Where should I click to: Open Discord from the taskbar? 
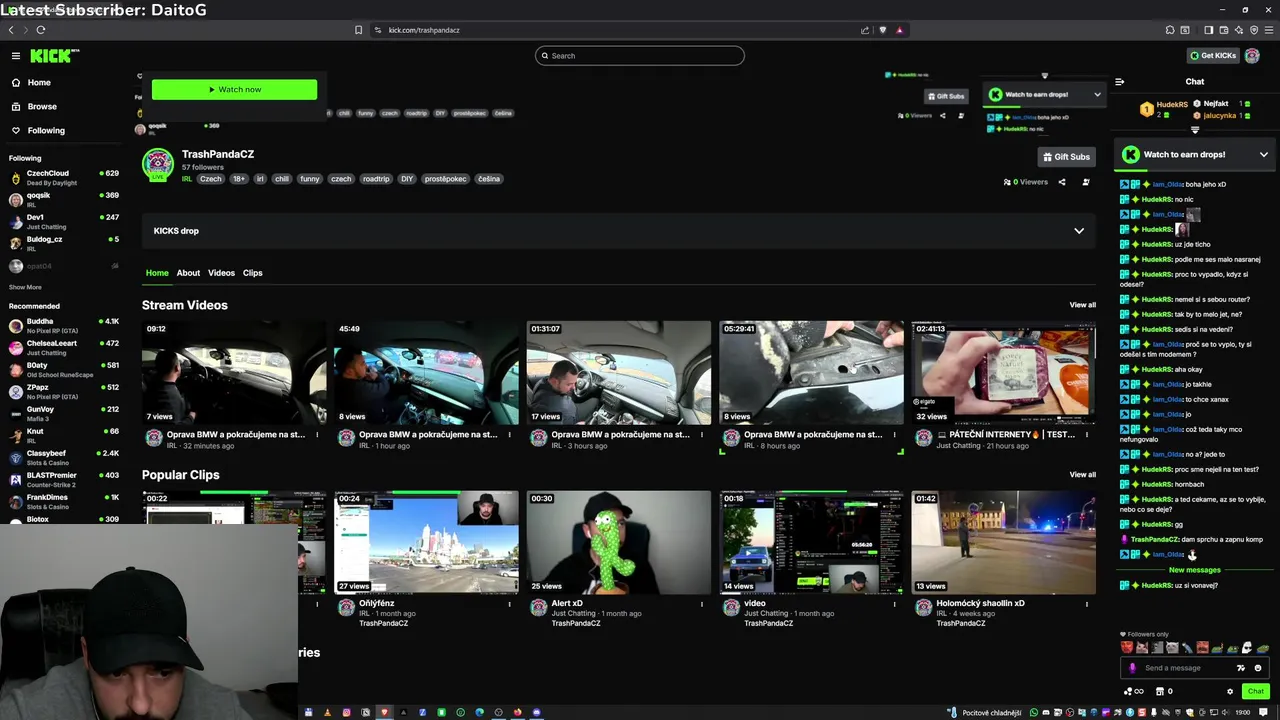tap(536, 712)
